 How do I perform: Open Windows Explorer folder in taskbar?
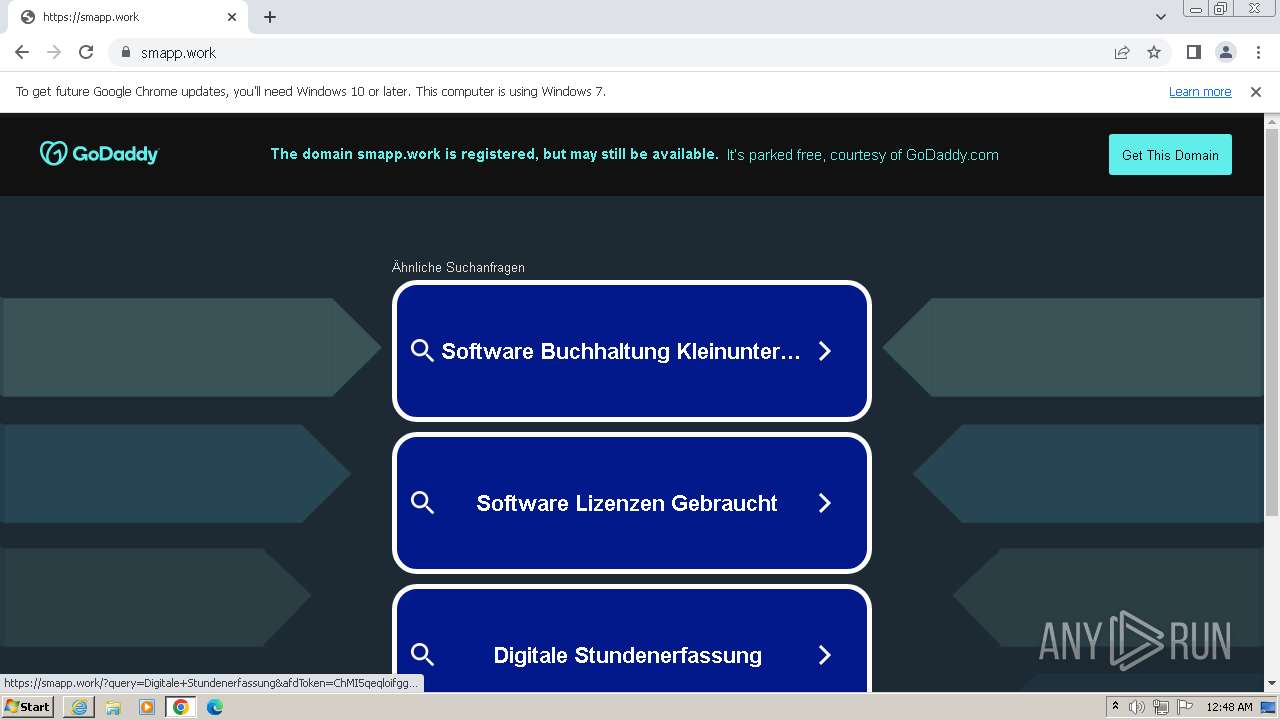pyautogui.click(x=113, y=707)
